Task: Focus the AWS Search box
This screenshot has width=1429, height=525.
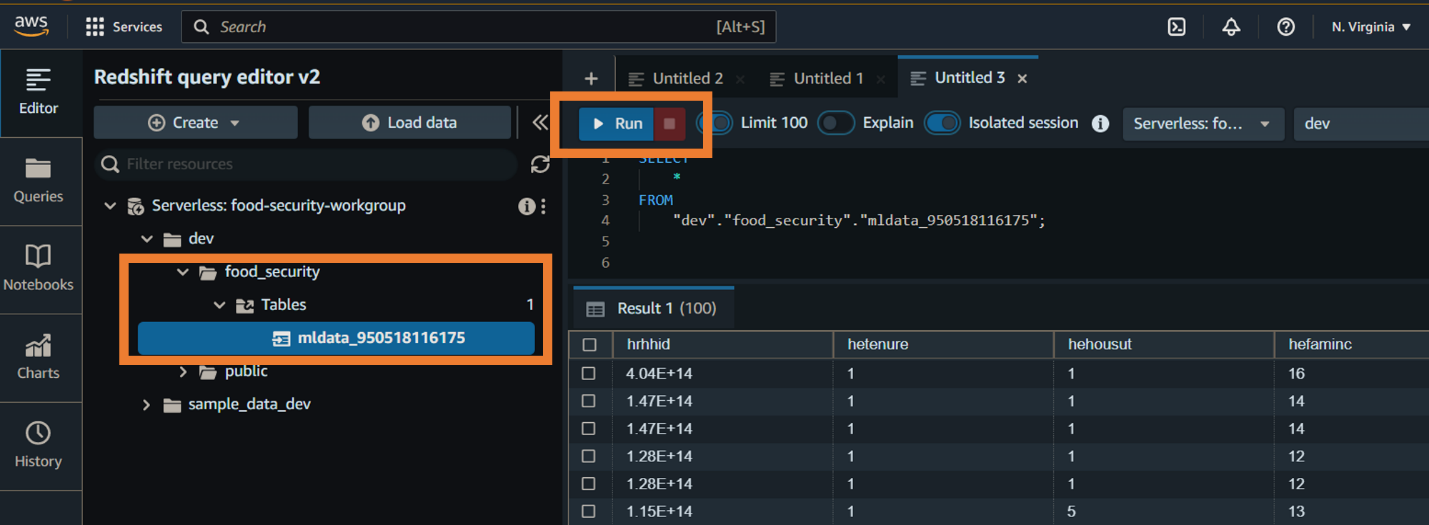Action: 478,27
